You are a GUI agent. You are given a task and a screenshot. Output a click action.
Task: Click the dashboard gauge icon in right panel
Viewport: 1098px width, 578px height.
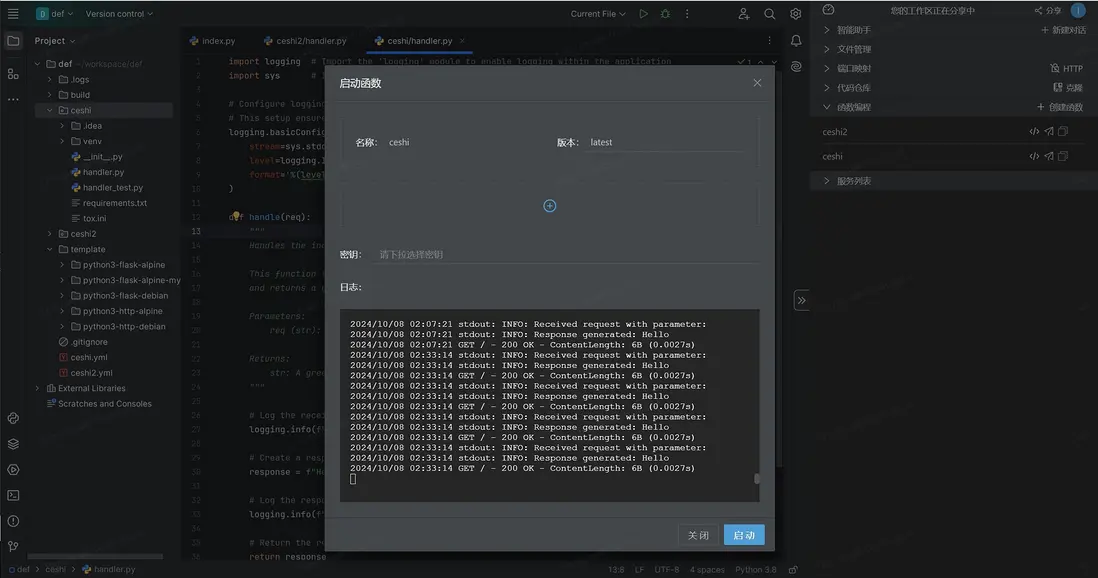[828, 10]
